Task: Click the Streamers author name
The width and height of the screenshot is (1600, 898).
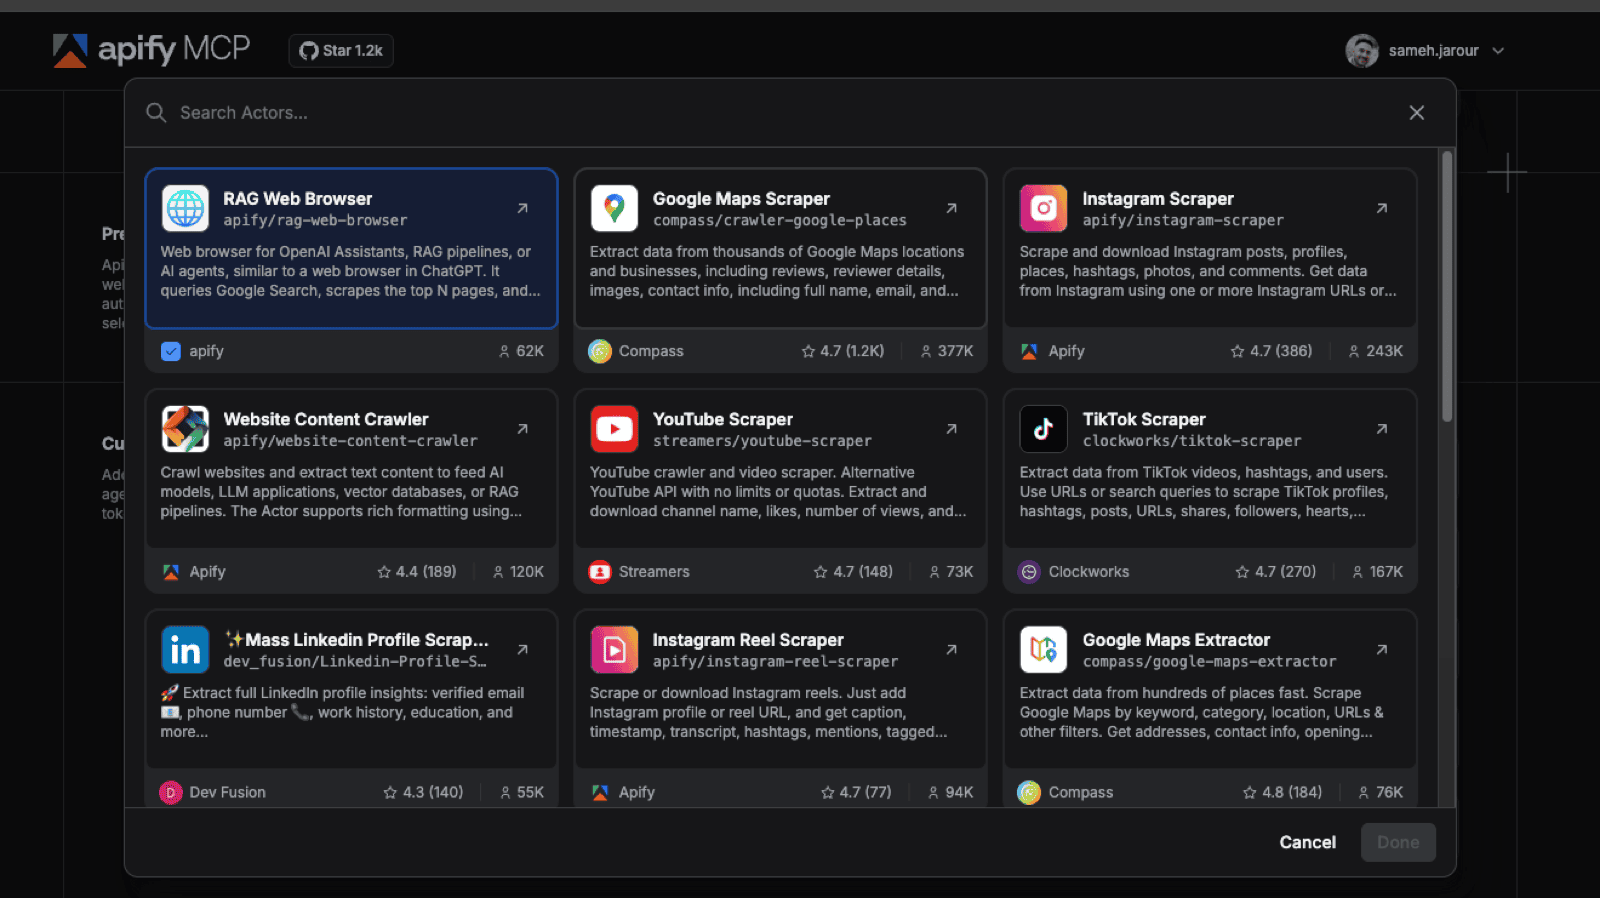Action: pos(654,572)
